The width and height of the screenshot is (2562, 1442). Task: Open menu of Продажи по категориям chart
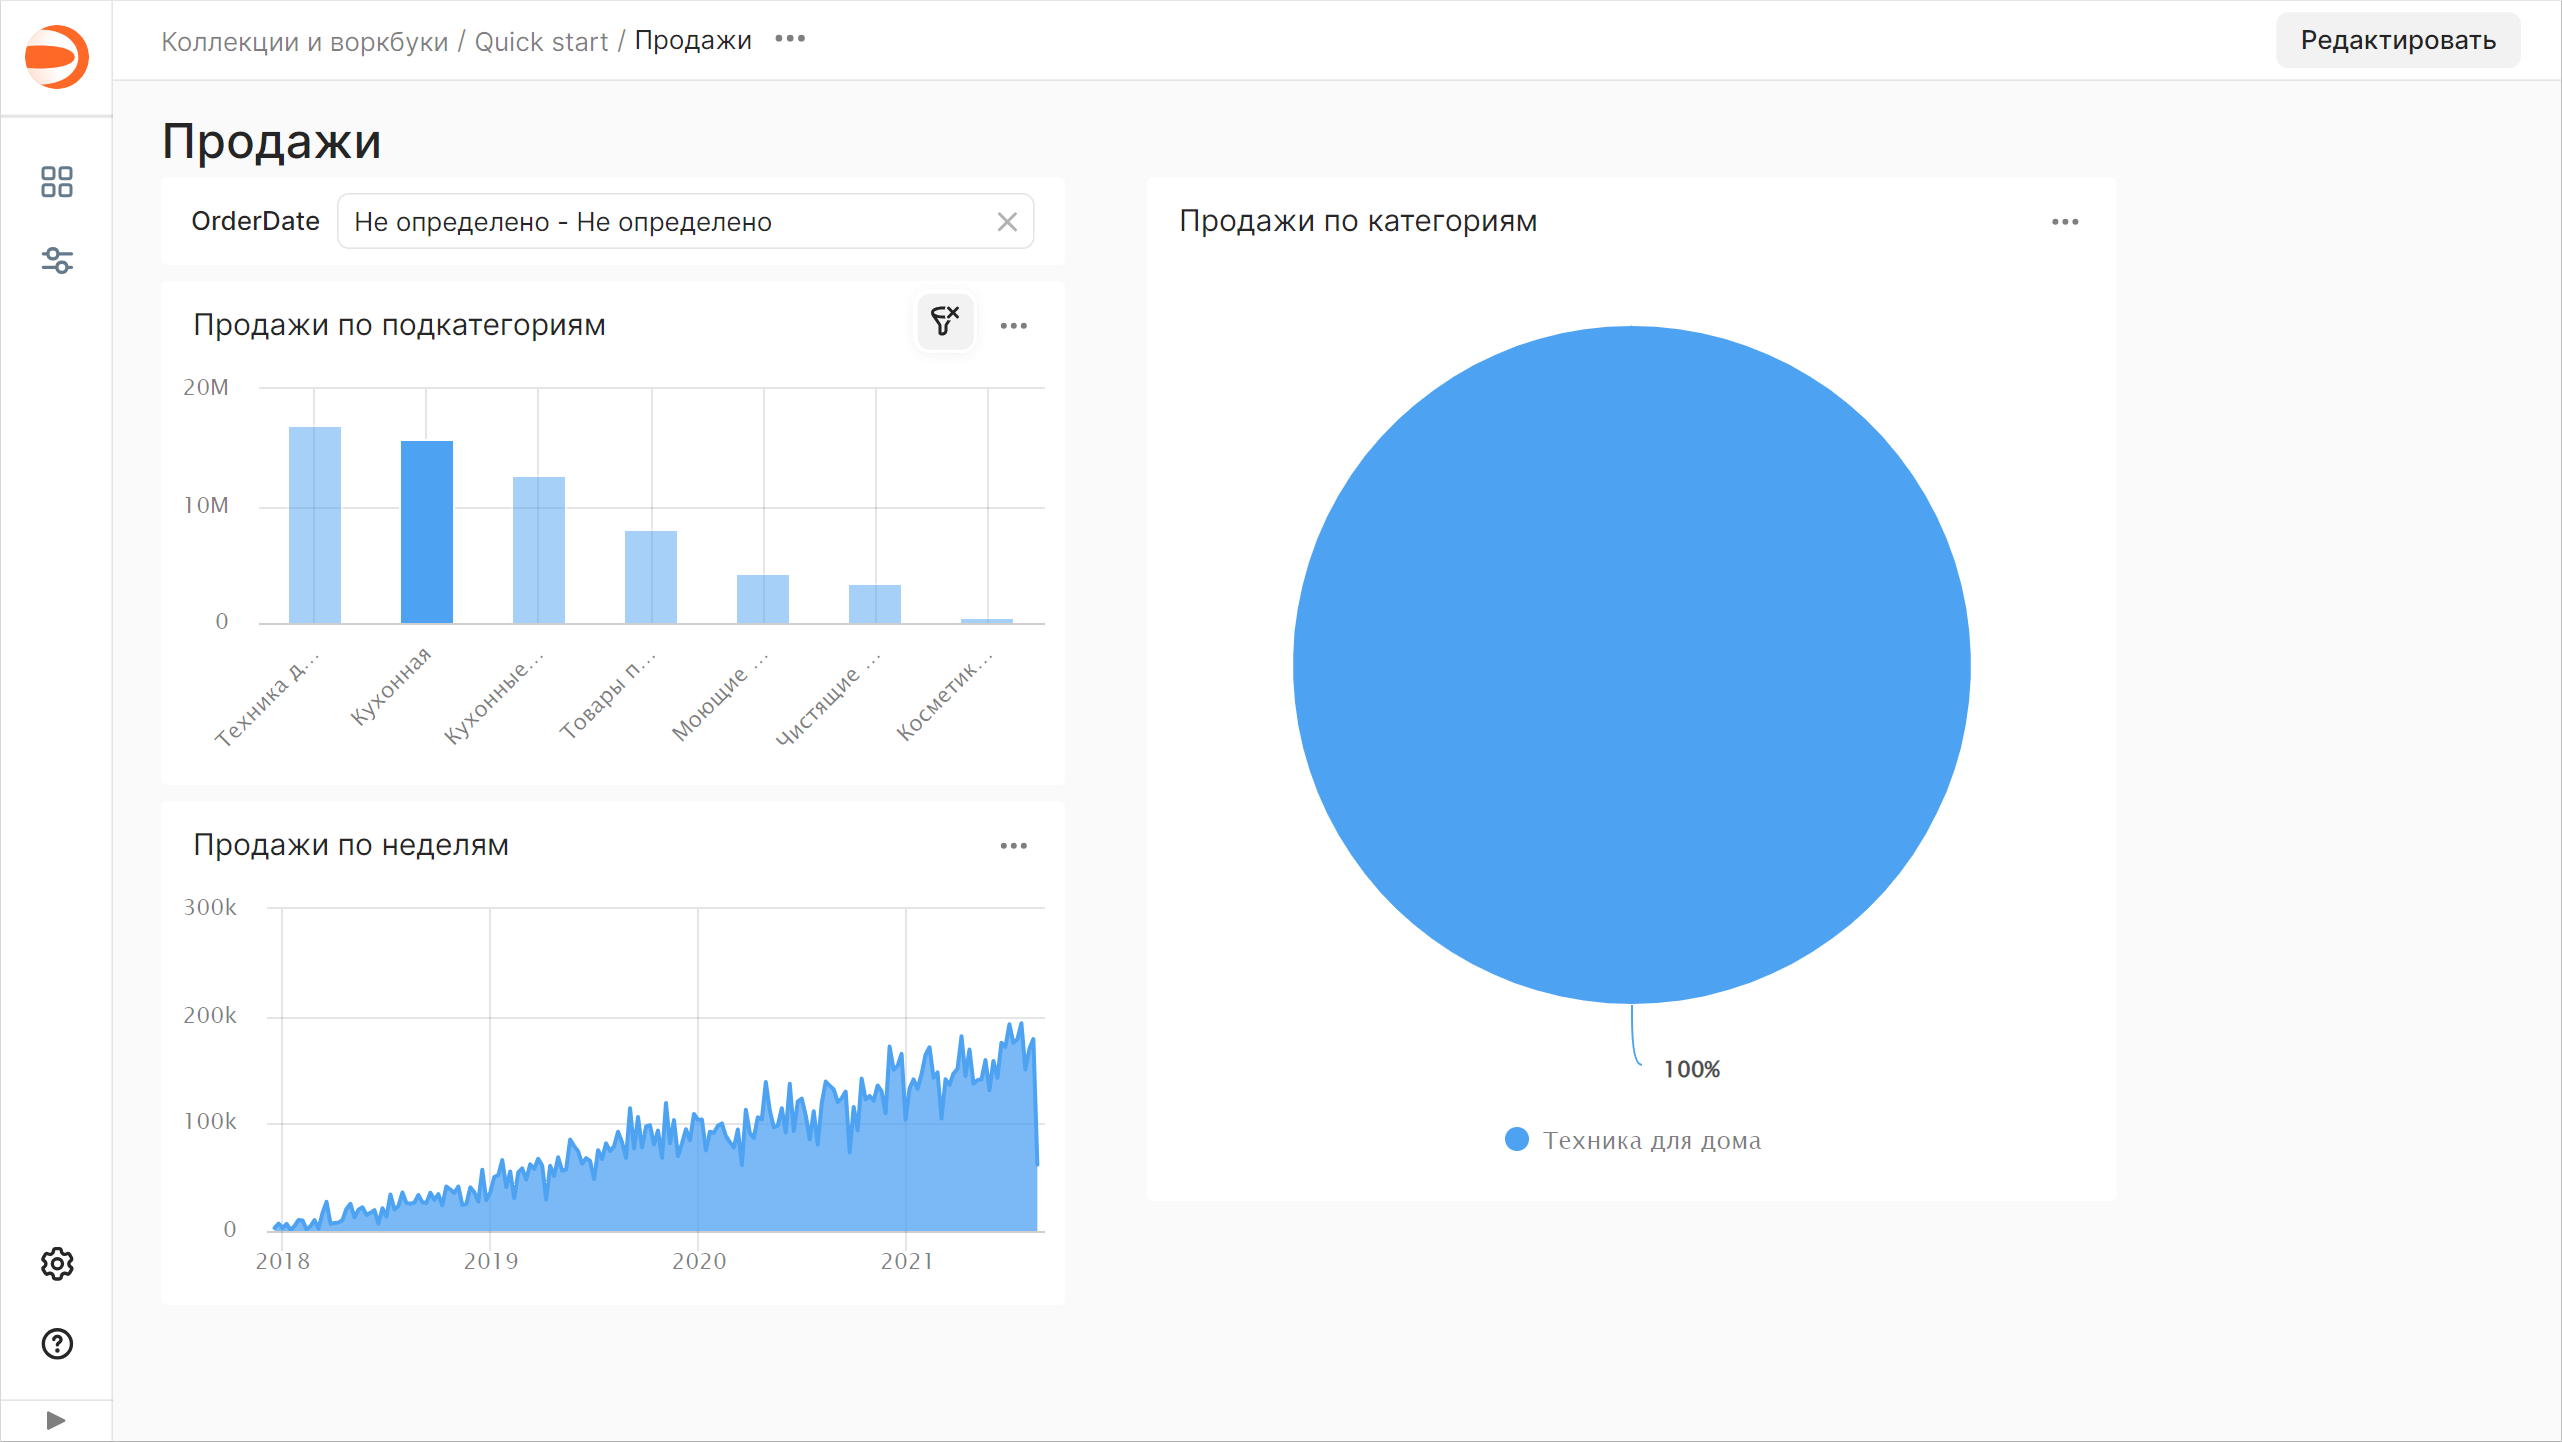pos(2065,222)
